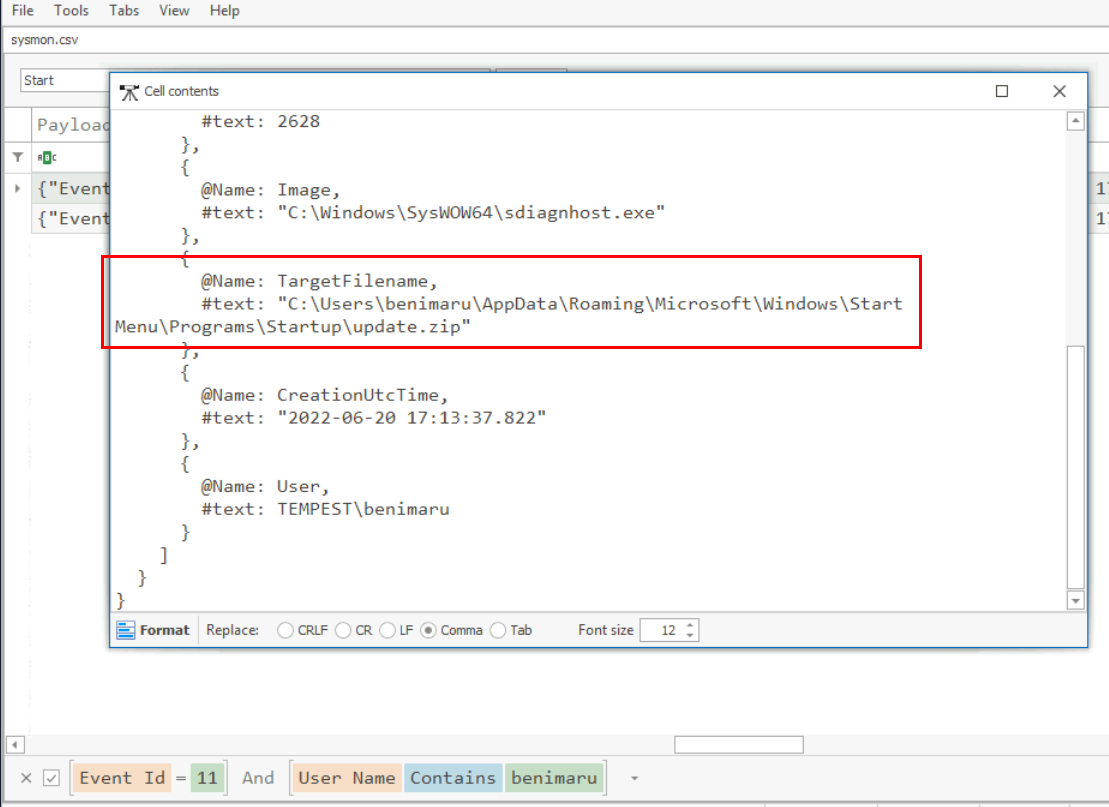Open the Tools menu
Image resolution: width=1109 pixels, height=807 pixels.
71,11
